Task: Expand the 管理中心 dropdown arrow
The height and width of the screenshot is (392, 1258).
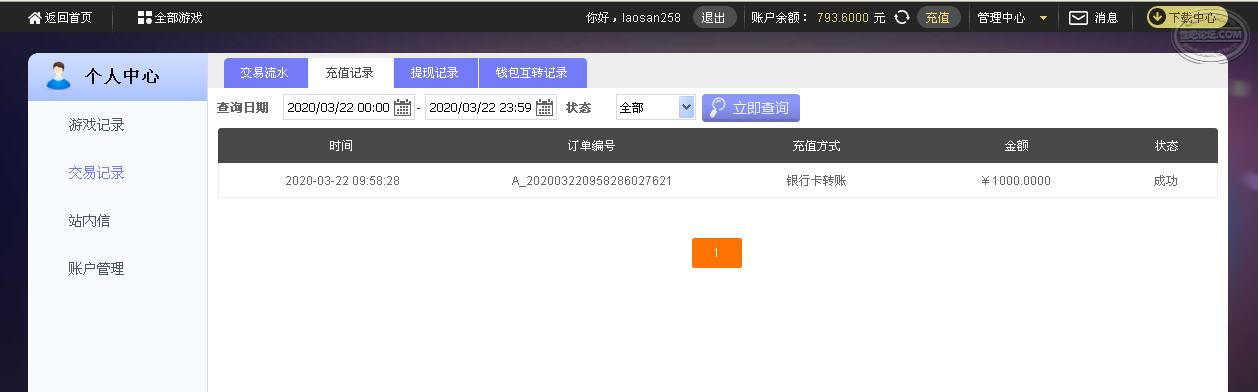Action: click(1043, 18)
